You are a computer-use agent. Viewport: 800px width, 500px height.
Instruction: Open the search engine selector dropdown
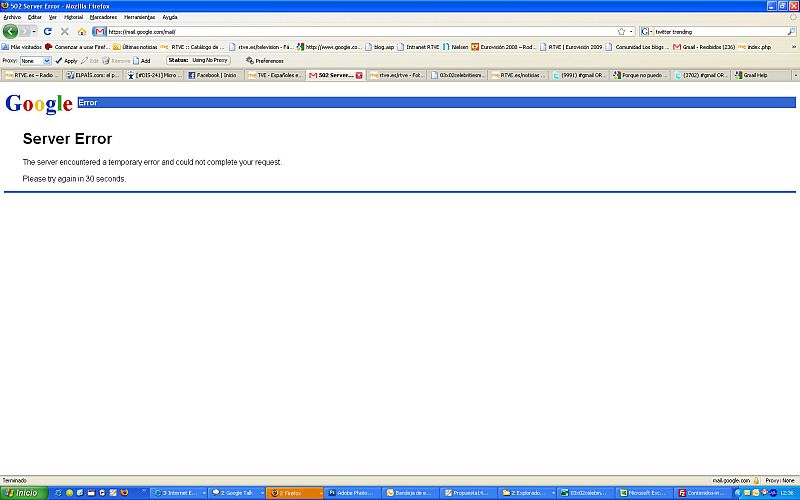647,31
